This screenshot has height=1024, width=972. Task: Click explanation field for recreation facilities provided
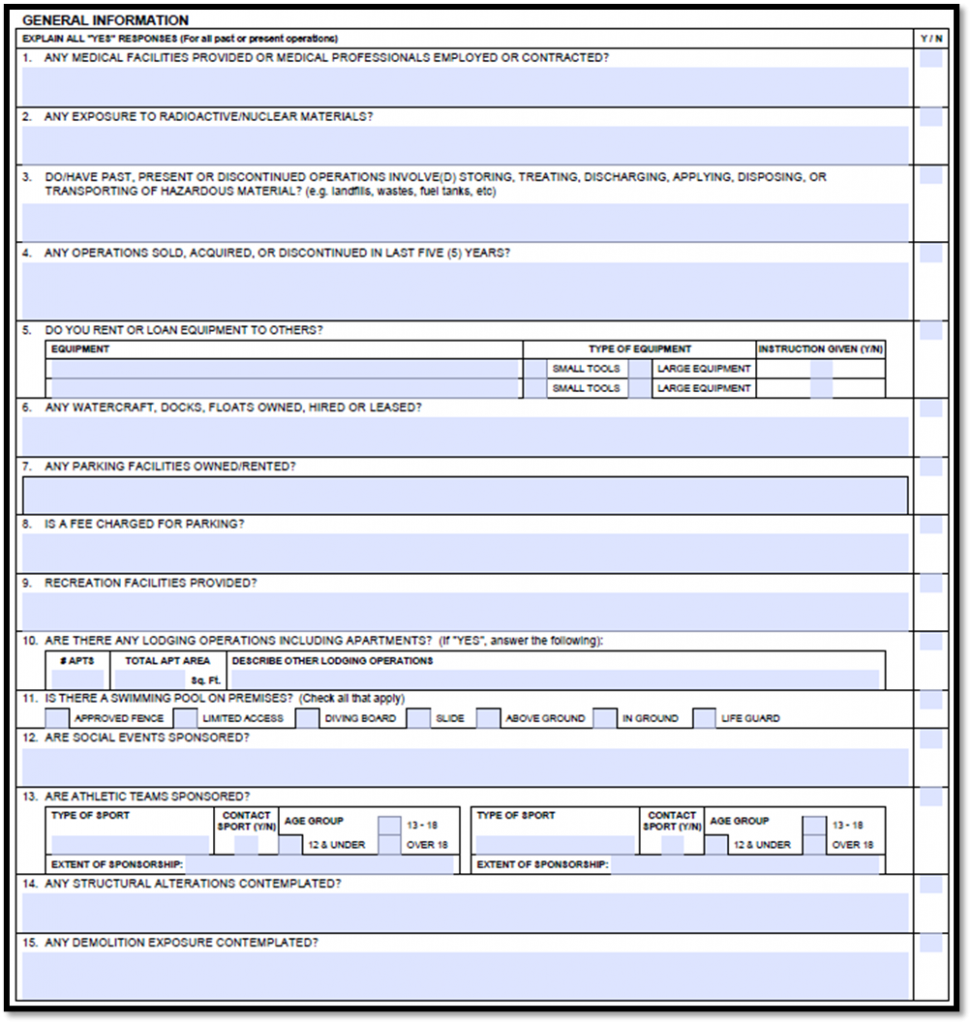465,611
